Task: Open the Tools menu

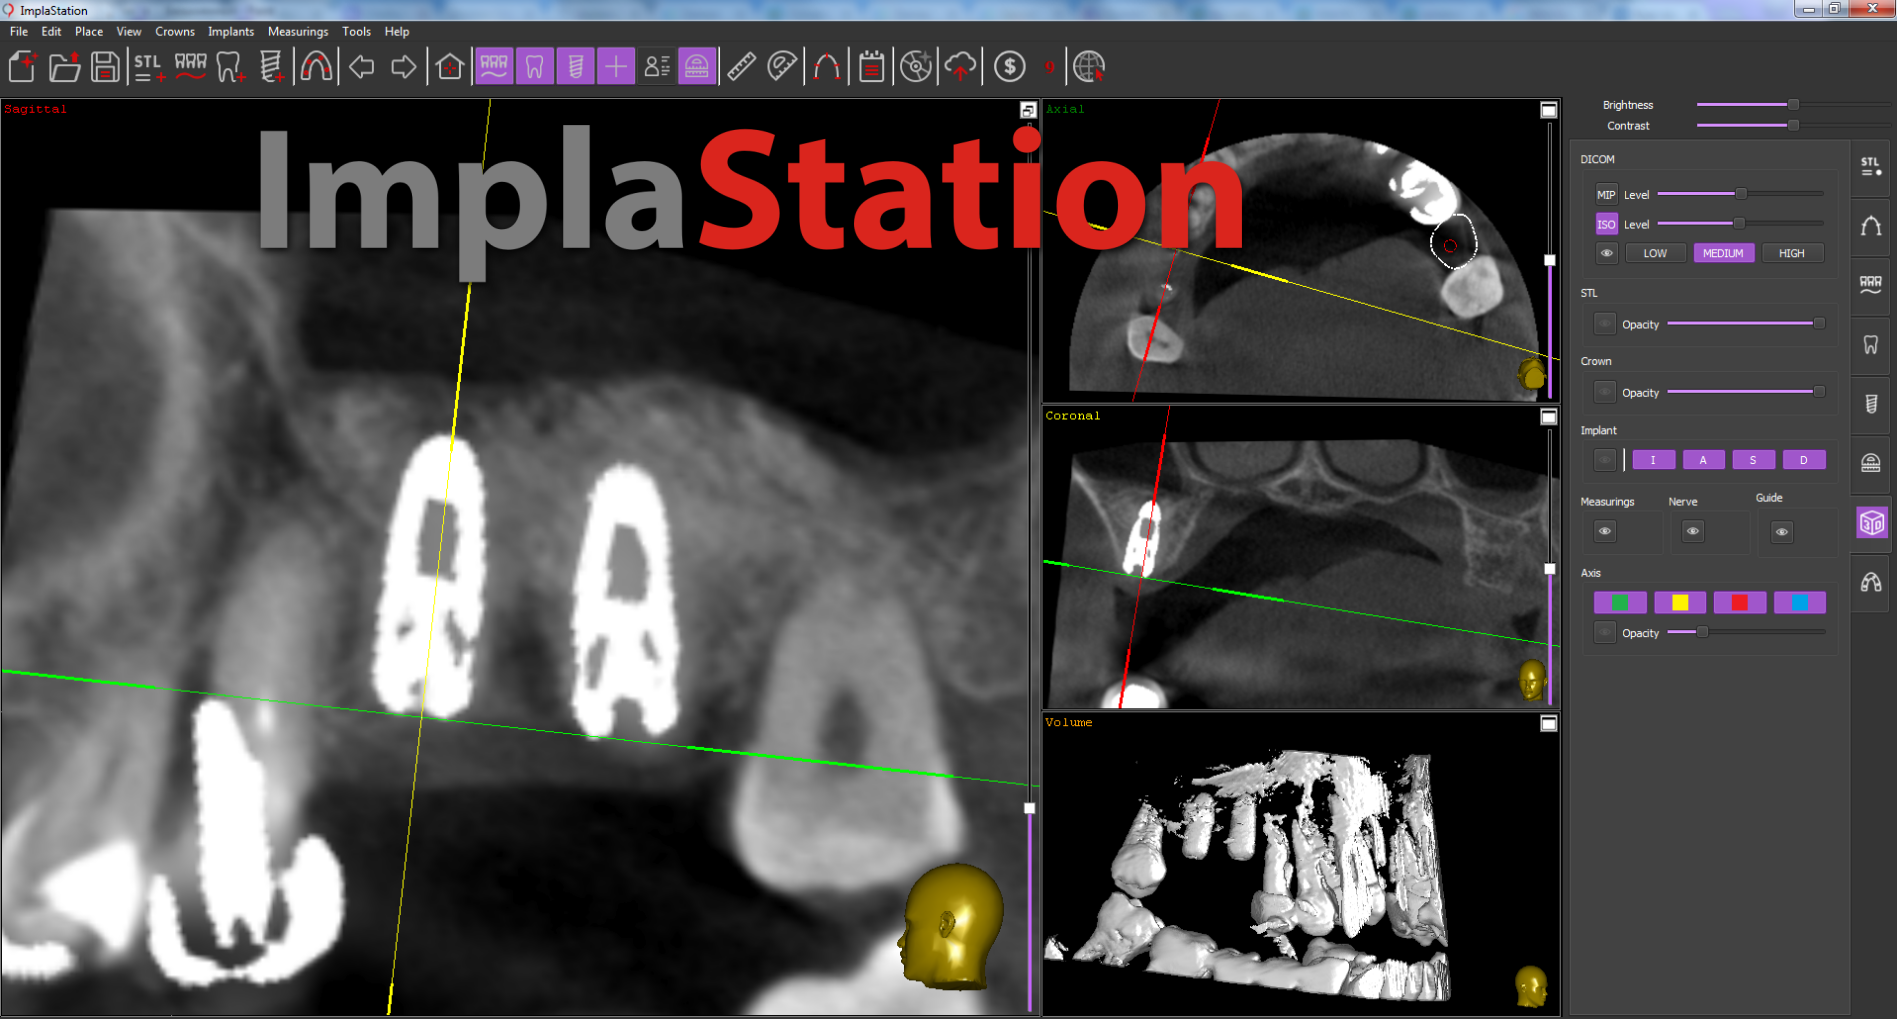Action: point(356,32)
